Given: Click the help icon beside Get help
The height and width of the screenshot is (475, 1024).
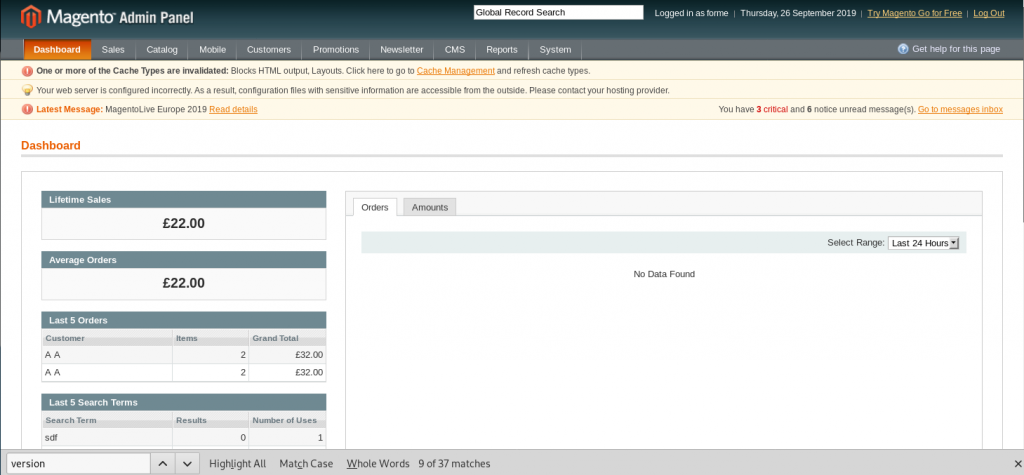Looking at the screenshot, I should pos(903,49).
